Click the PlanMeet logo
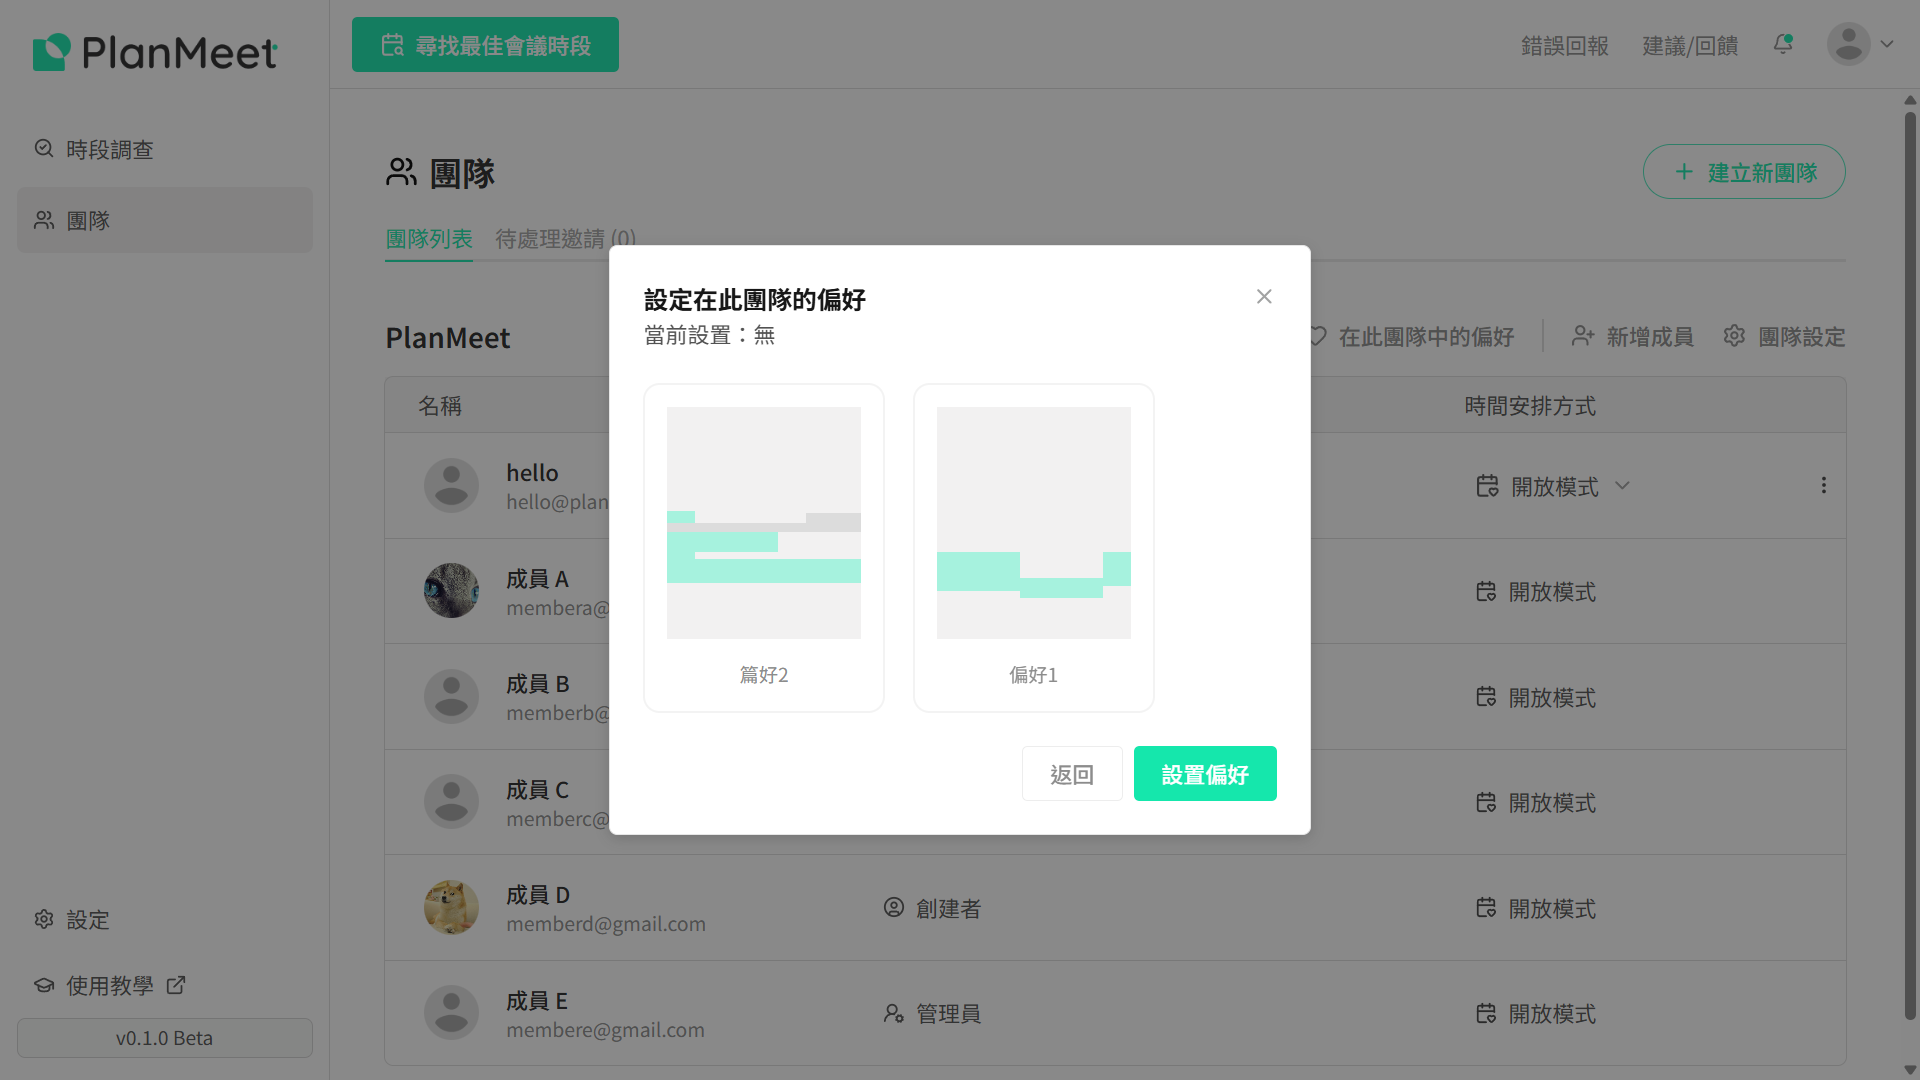 155,52
